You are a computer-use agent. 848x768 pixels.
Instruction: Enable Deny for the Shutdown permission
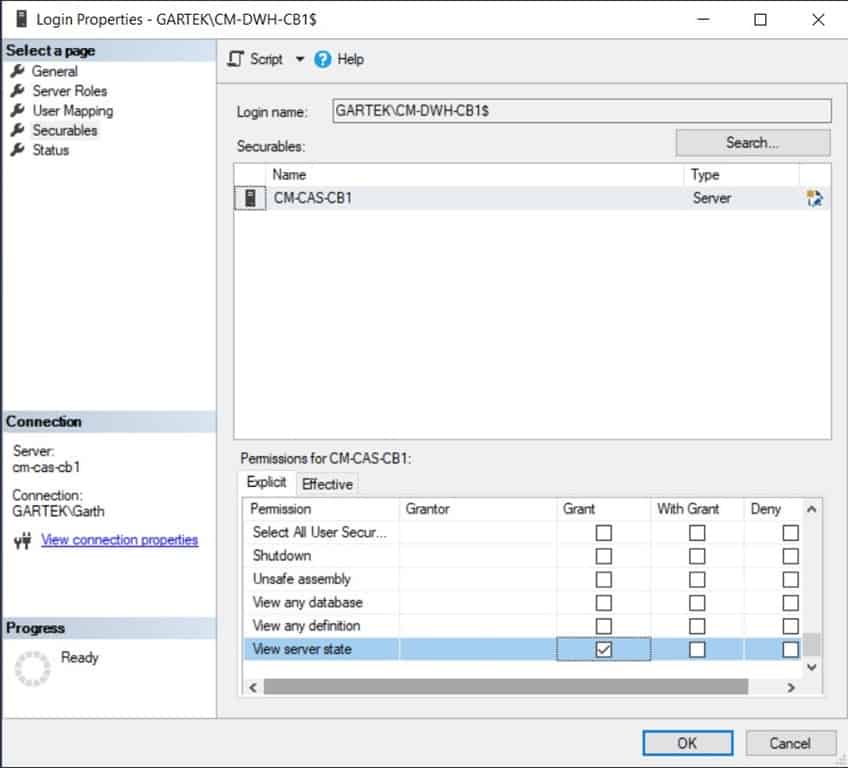click(x=789, y=556)
